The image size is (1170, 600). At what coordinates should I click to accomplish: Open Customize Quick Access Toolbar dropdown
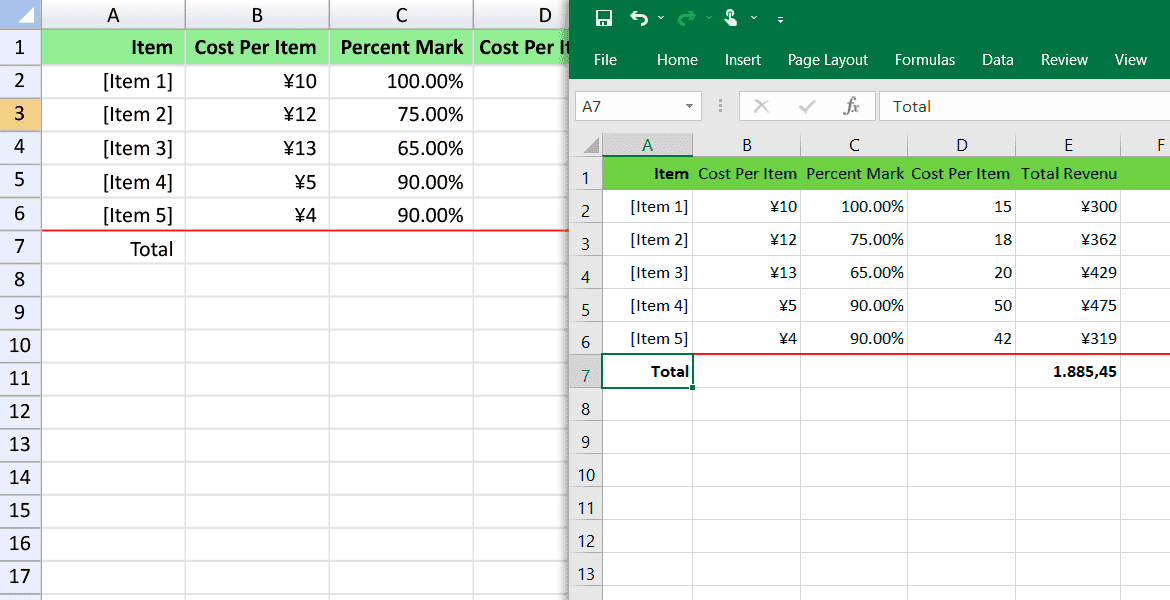coord(780,19)
